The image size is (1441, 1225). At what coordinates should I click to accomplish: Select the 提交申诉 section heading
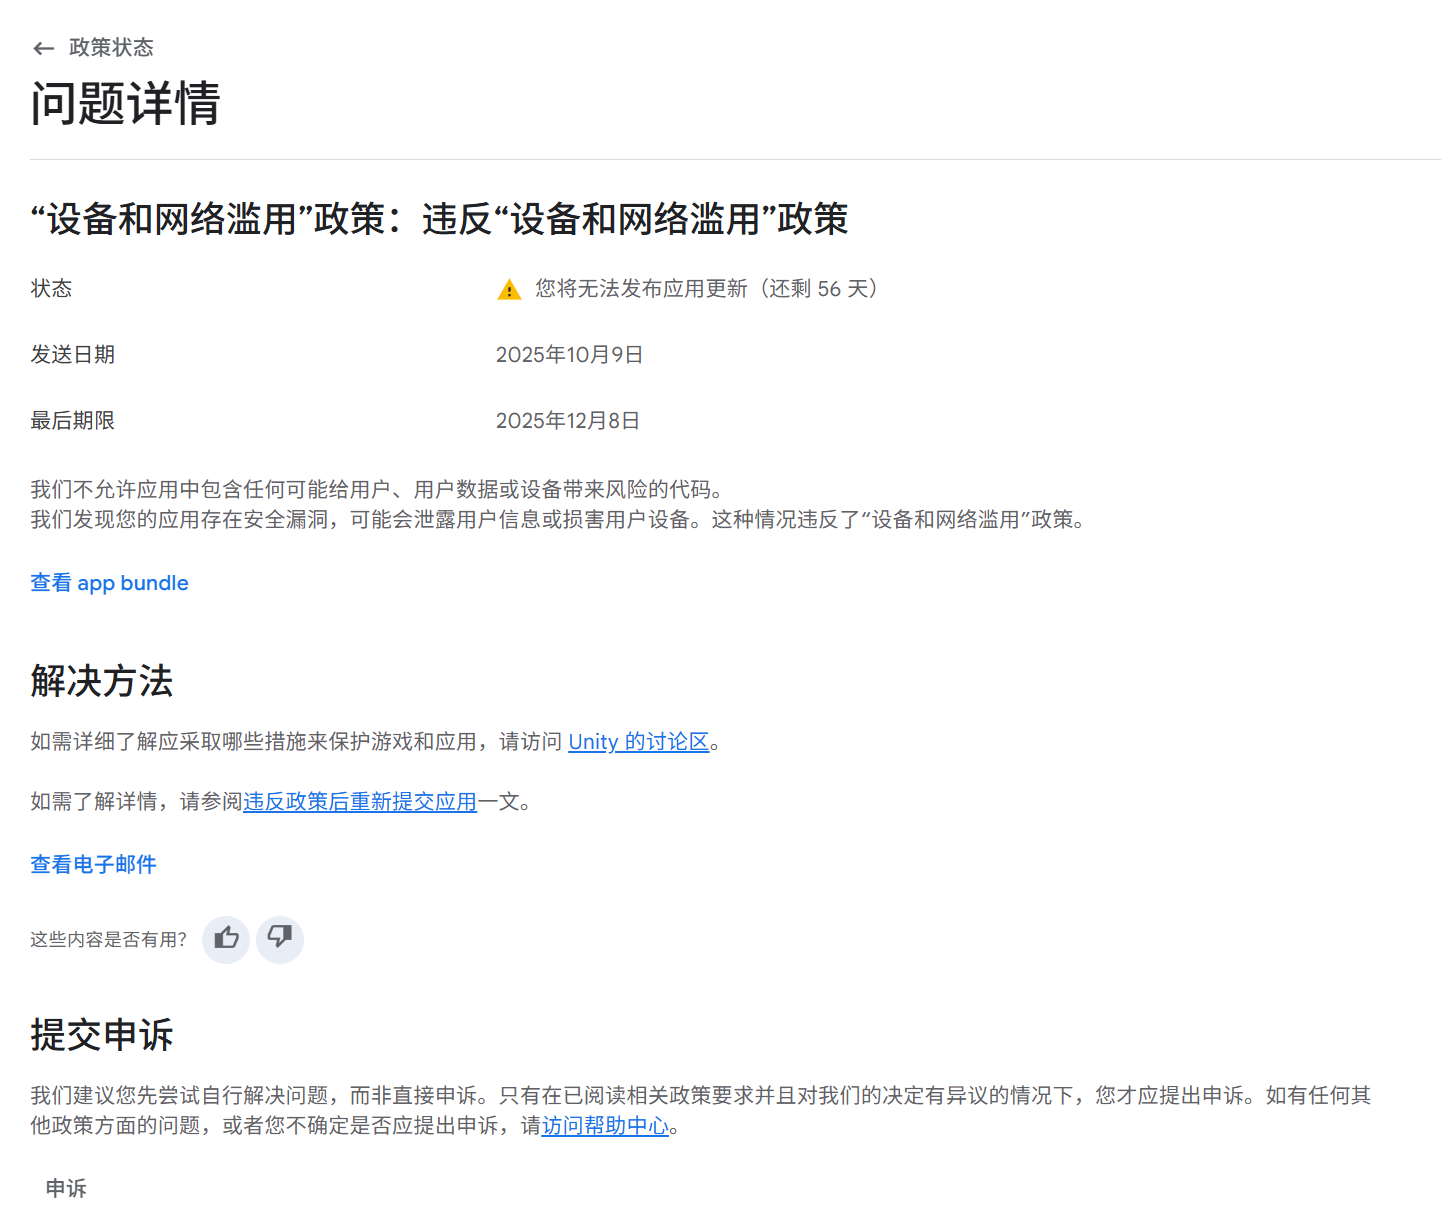pos(100,1035)
